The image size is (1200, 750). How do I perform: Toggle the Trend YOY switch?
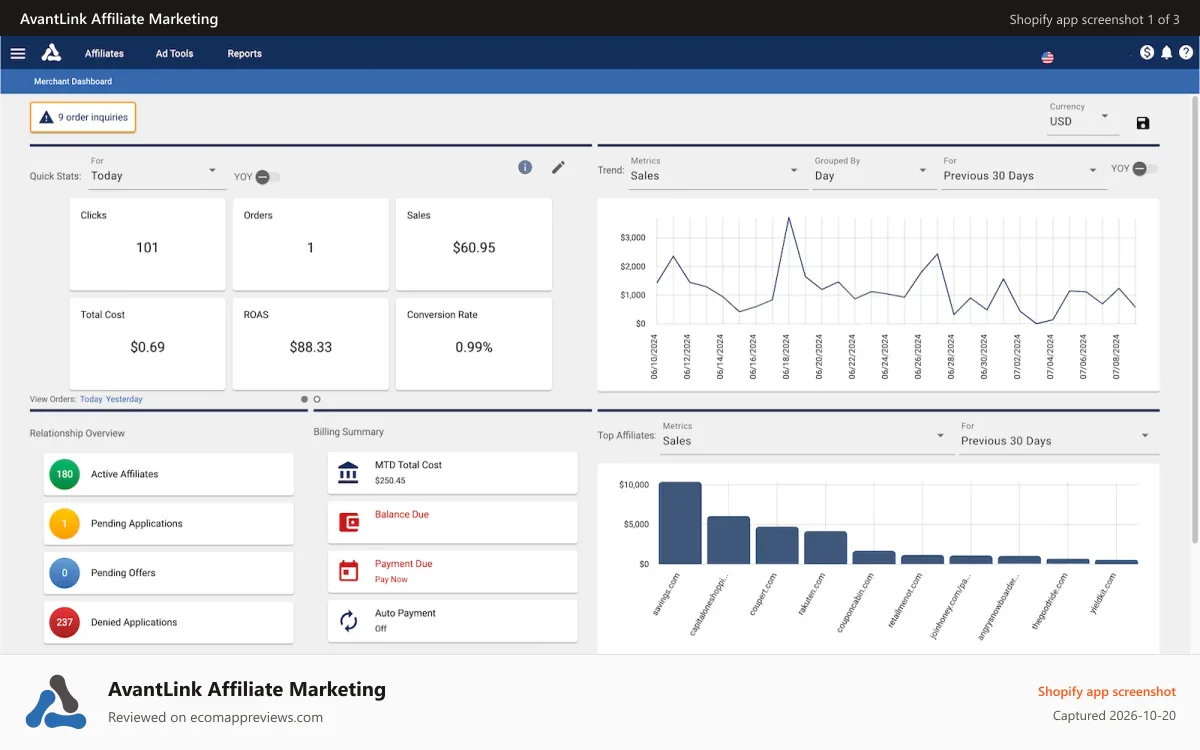(x=1145, y=169)
